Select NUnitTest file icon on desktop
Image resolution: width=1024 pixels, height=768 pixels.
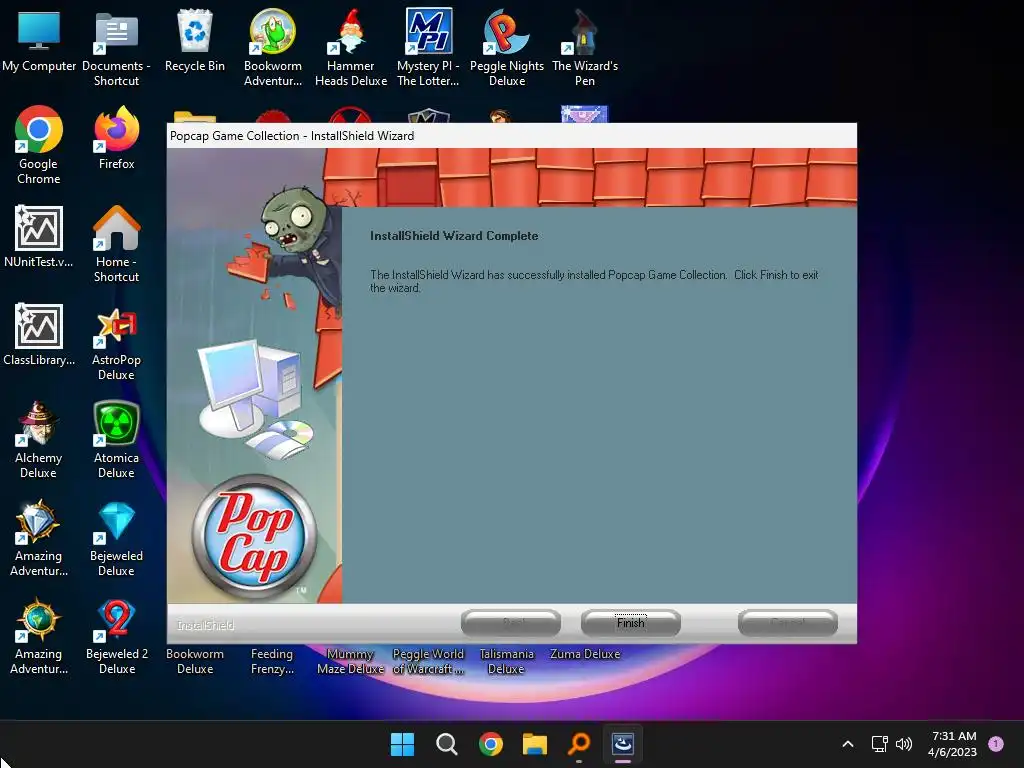(39, 236)
